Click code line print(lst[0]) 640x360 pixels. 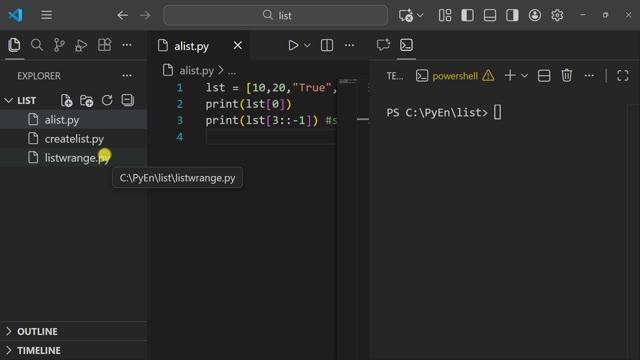[x=249, y=104]
